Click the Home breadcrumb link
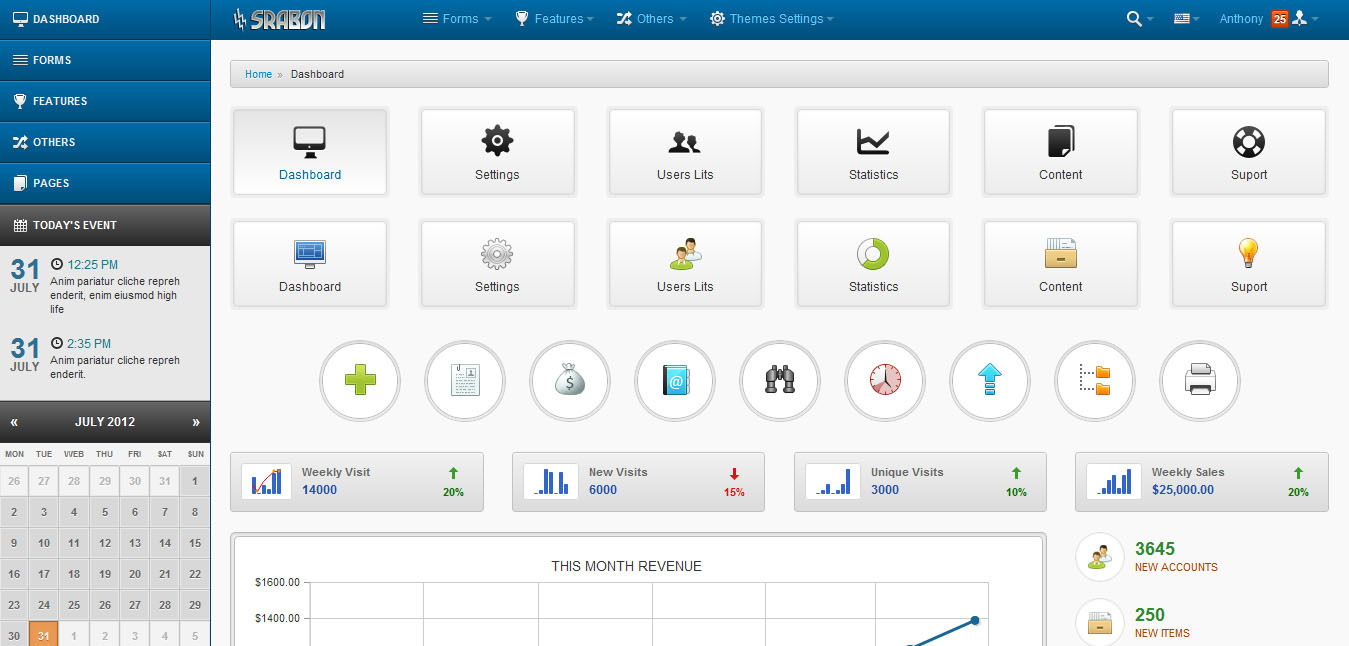Image resolution: width=1349 pixels, height=646 pixels. pyautogui.click(x=258, y=74)
